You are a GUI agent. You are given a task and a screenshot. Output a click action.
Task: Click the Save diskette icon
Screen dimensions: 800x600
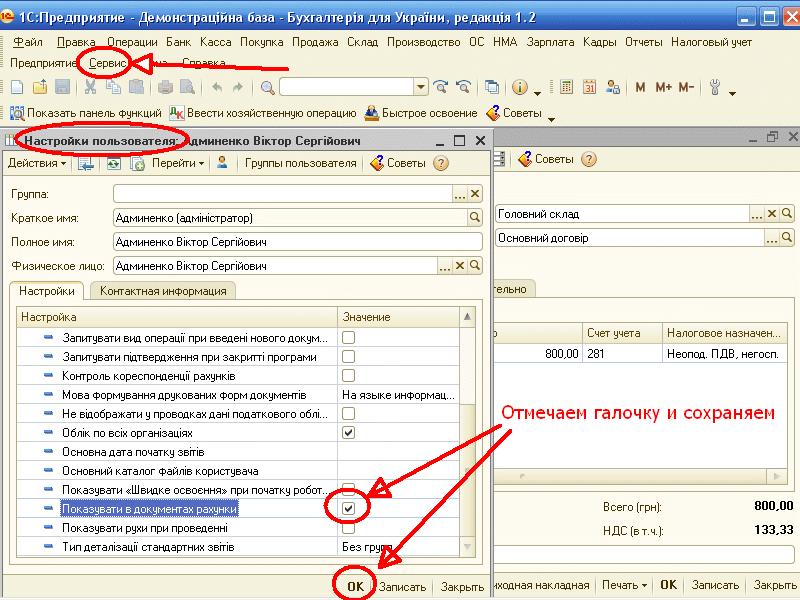[x=62, y=87]
